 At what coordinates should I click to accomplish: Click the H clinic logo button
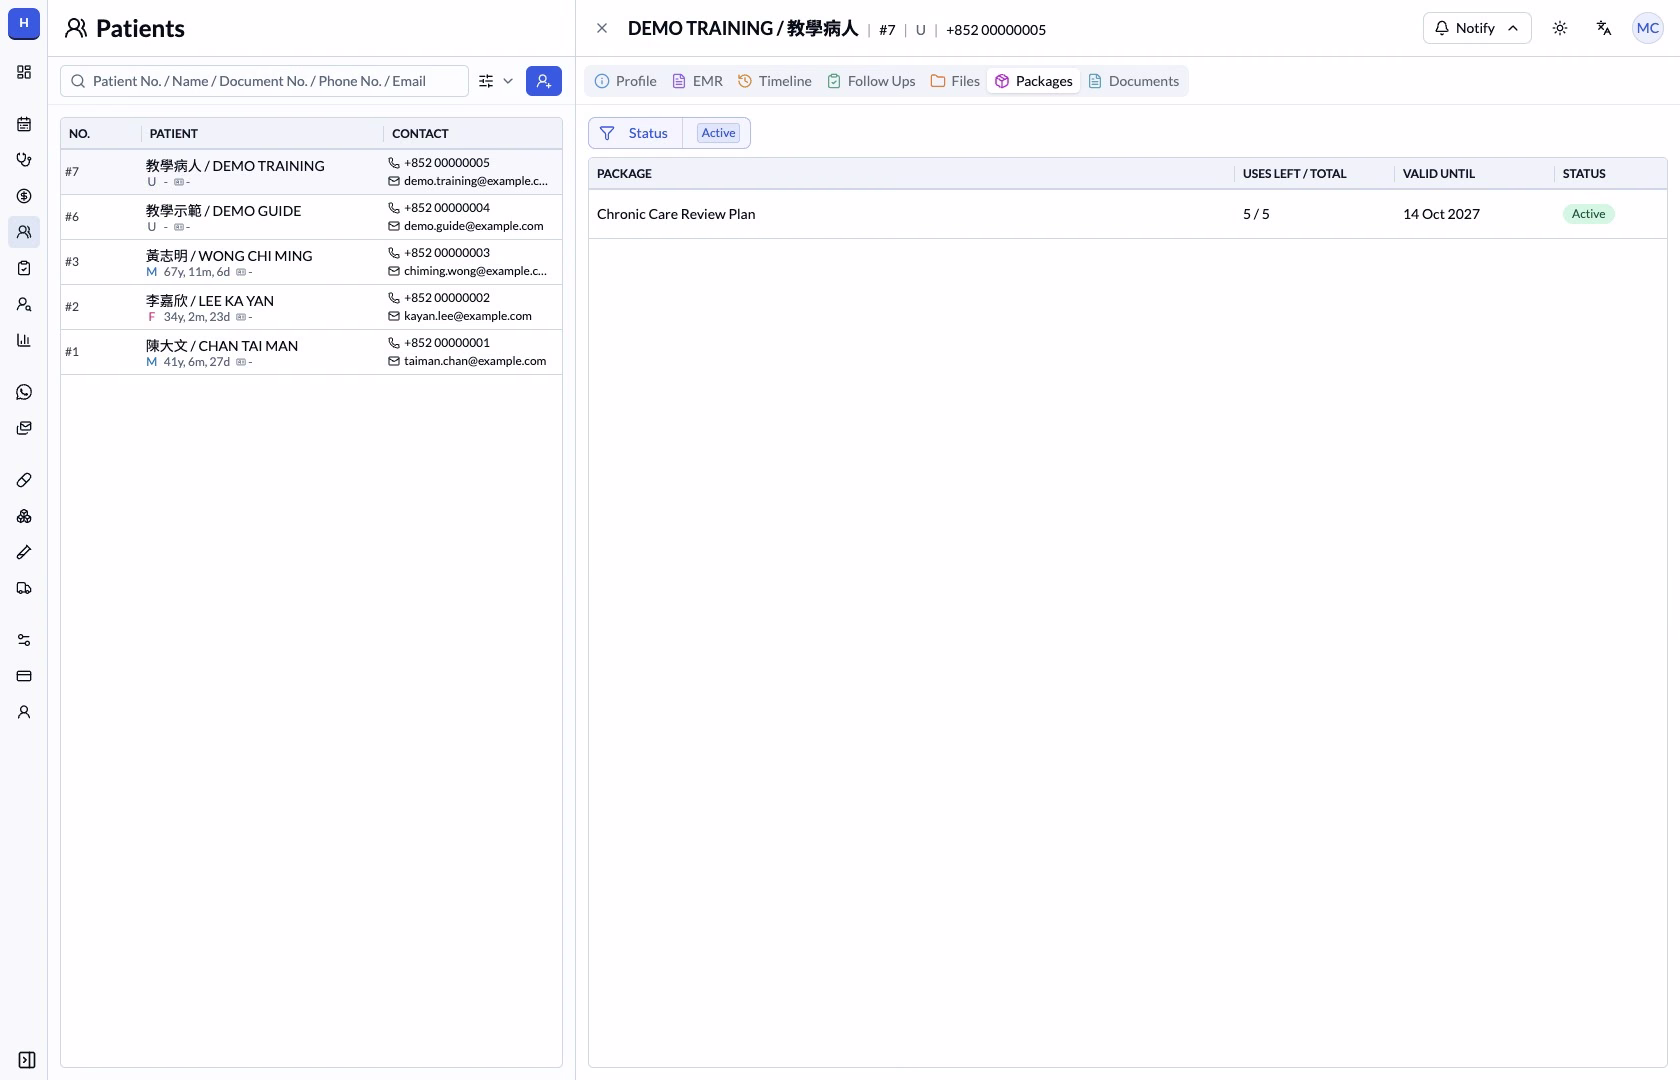click(x=24, y=24)
